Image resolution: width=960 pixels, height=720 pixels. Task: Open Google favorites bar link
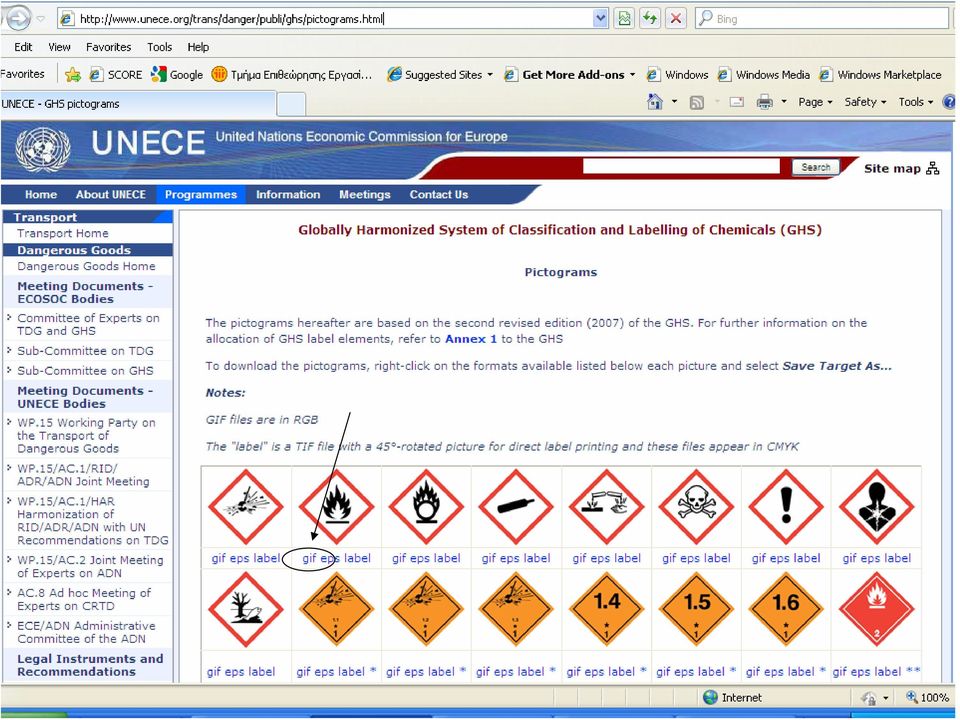178,75
